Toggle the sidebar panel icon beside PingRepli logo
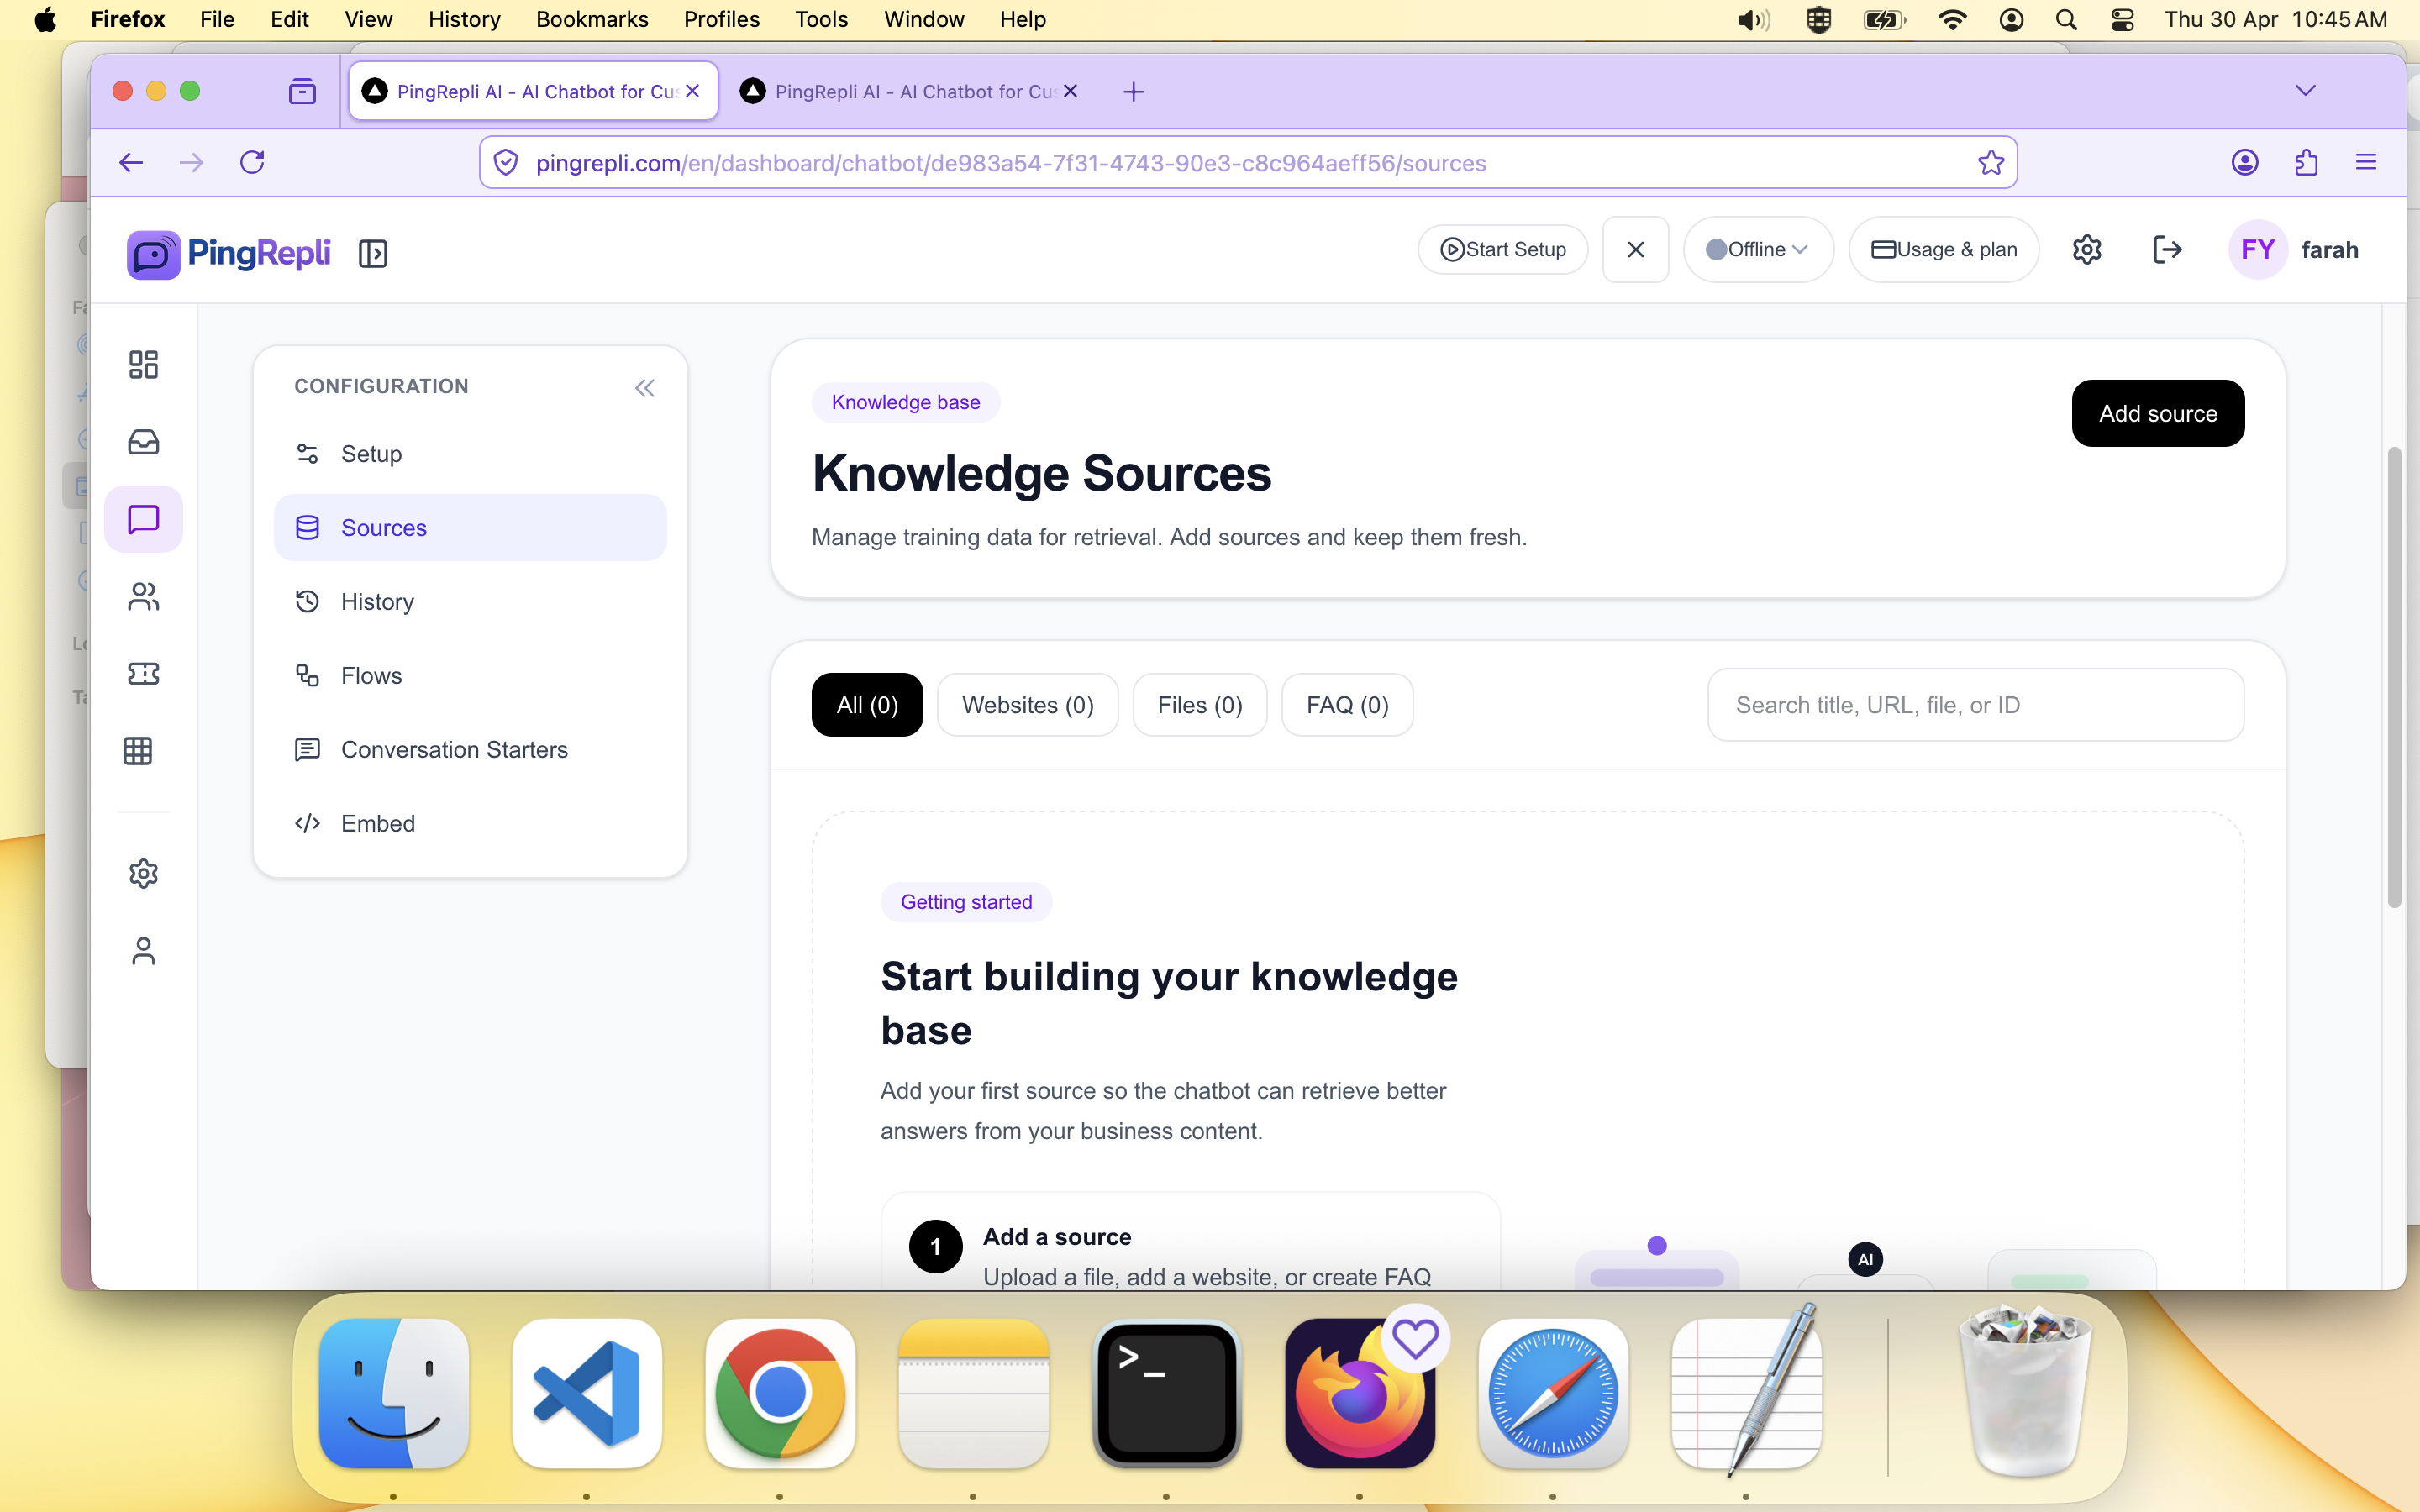The height and width of the screenshot is (1512, 2420). [x=373, y=253]
